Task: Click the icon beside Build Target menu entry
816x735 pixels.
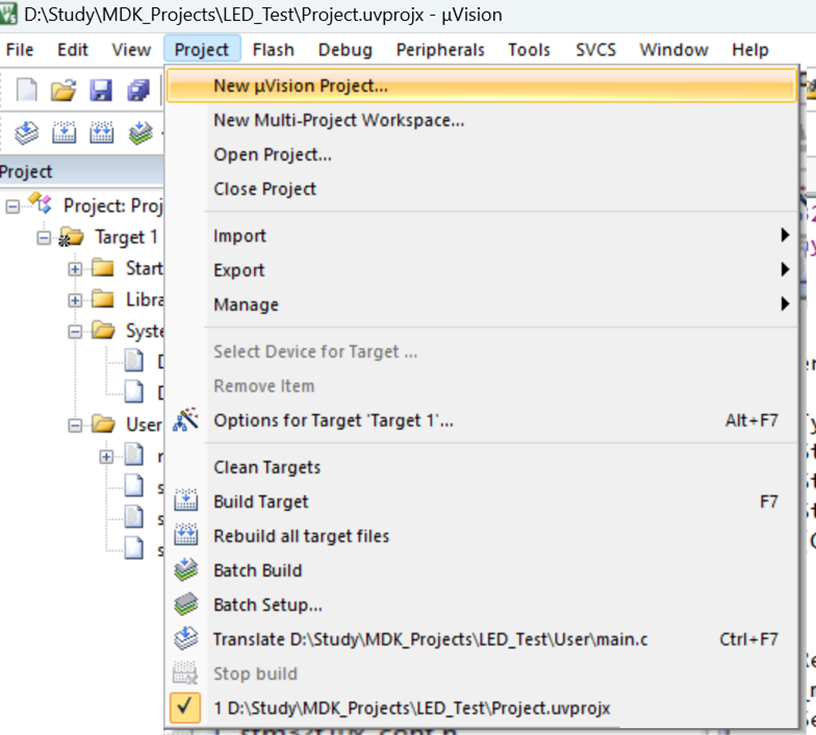Action: (x=186, y=500)
